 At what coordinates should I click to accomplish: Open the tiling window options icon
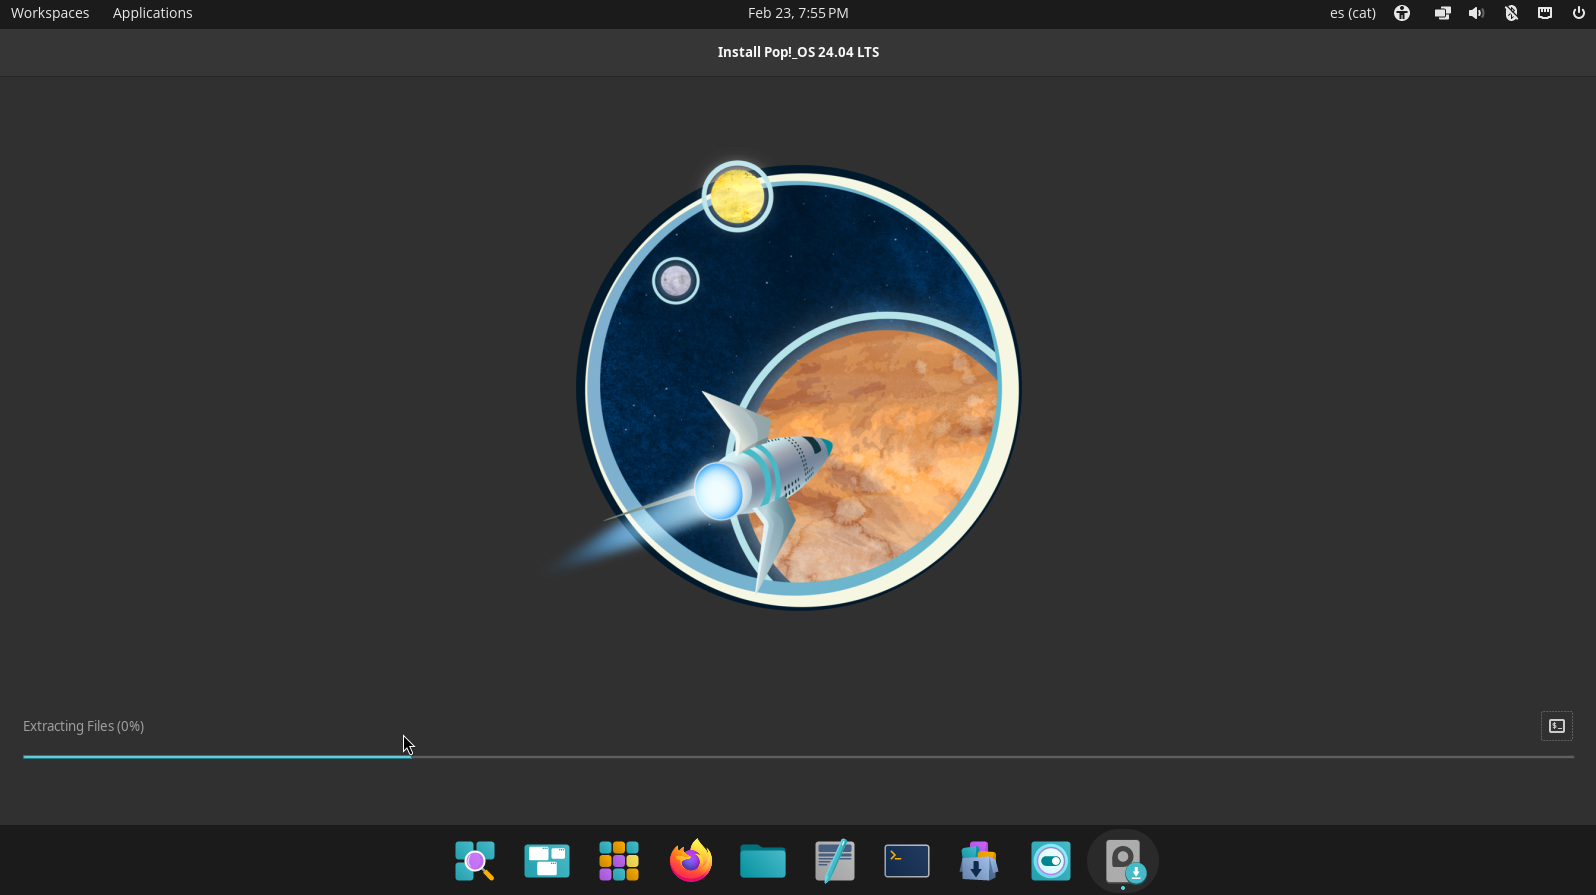(x=1442, y=13)
